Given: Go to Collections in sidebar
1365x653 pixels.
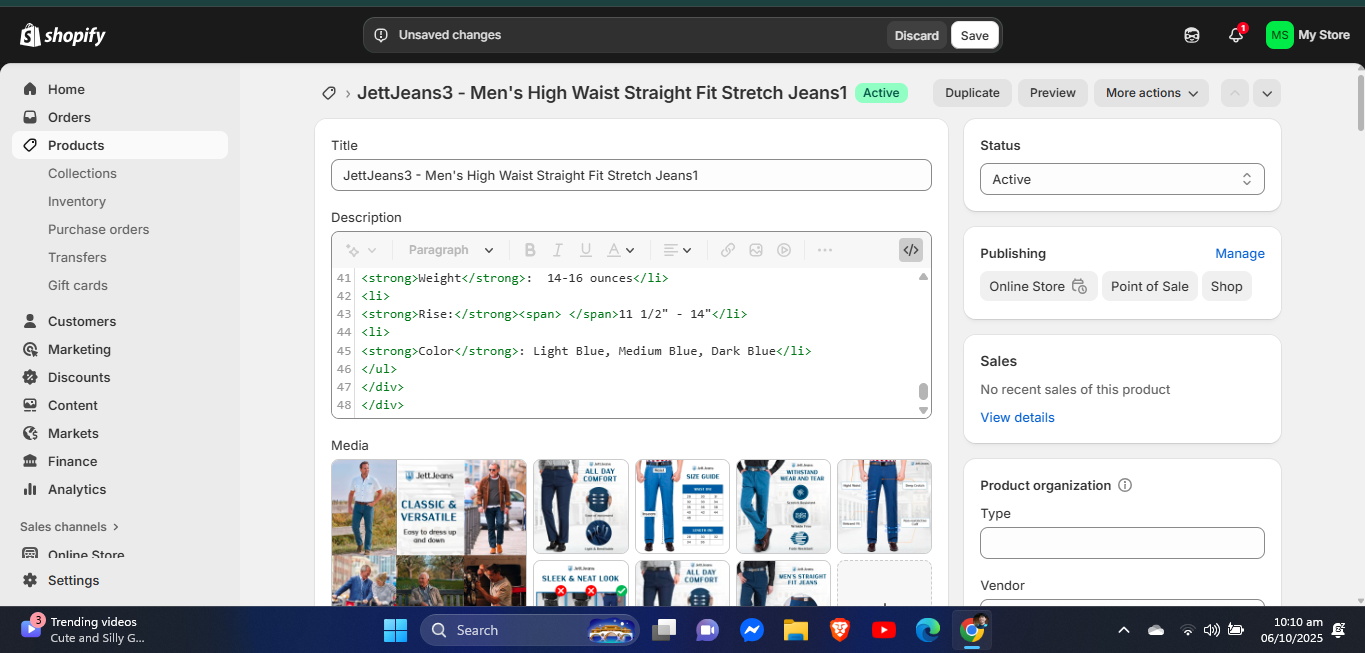Looking at the screenshot, I should [82, 173].
